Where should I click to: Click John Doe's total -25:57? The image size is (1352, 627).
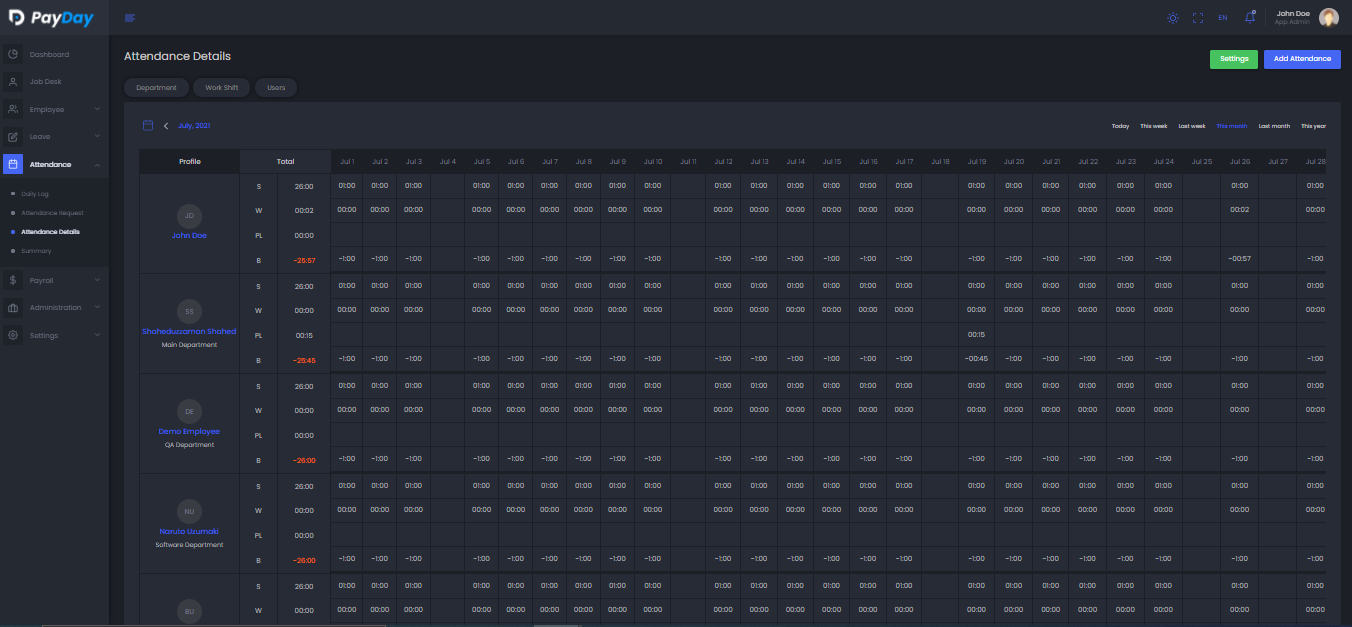304,260
